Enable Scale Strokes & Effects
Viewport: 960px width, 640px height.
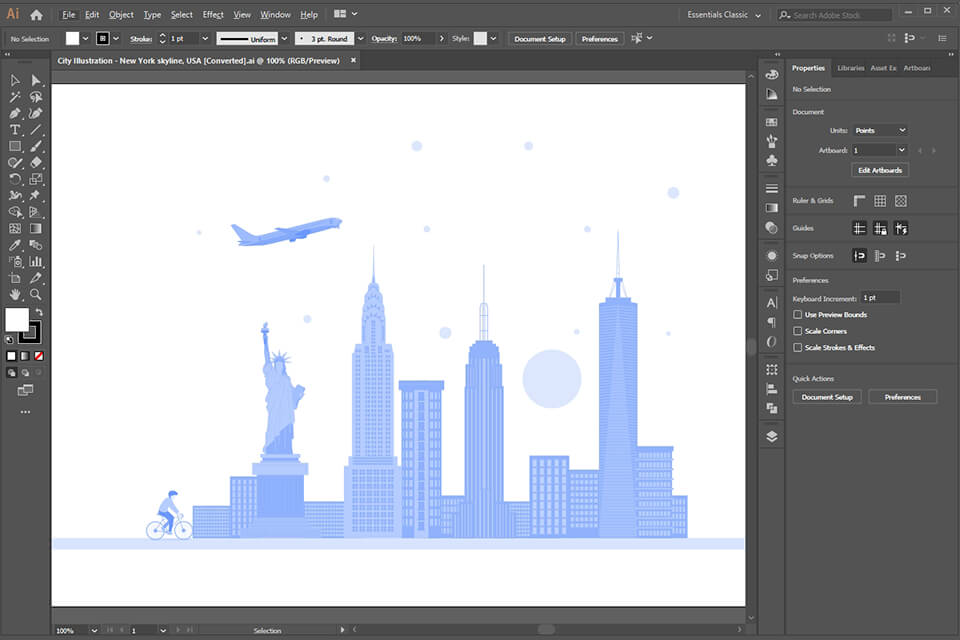click(x=797, y=347)
